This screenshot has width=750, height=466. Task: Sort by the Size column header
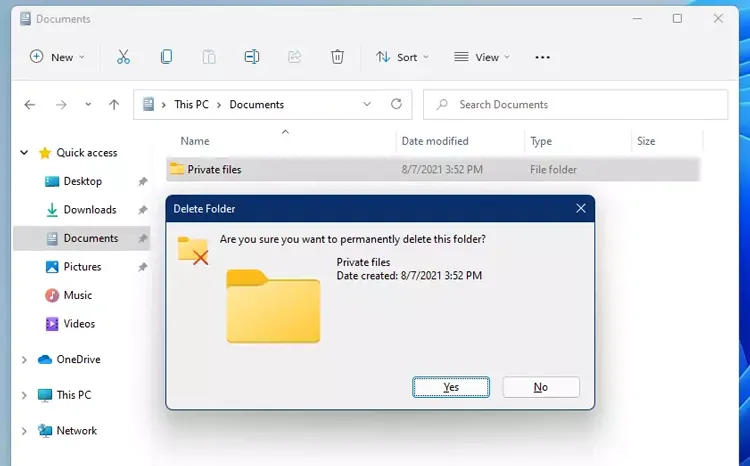(x=646, y=141)
